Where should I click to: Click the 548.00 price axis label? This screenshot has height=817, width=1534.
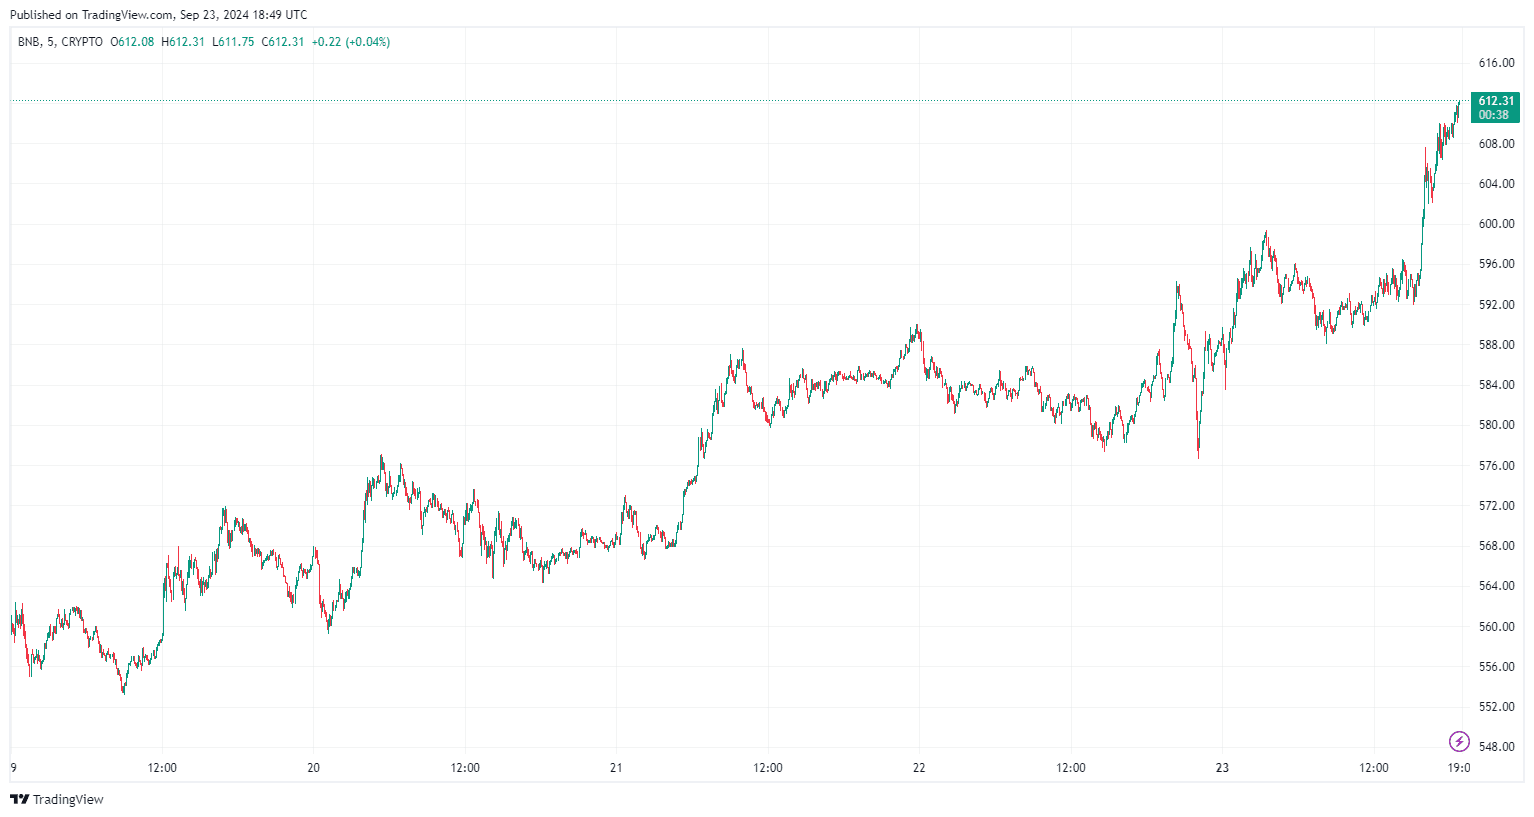point(1496,747)
